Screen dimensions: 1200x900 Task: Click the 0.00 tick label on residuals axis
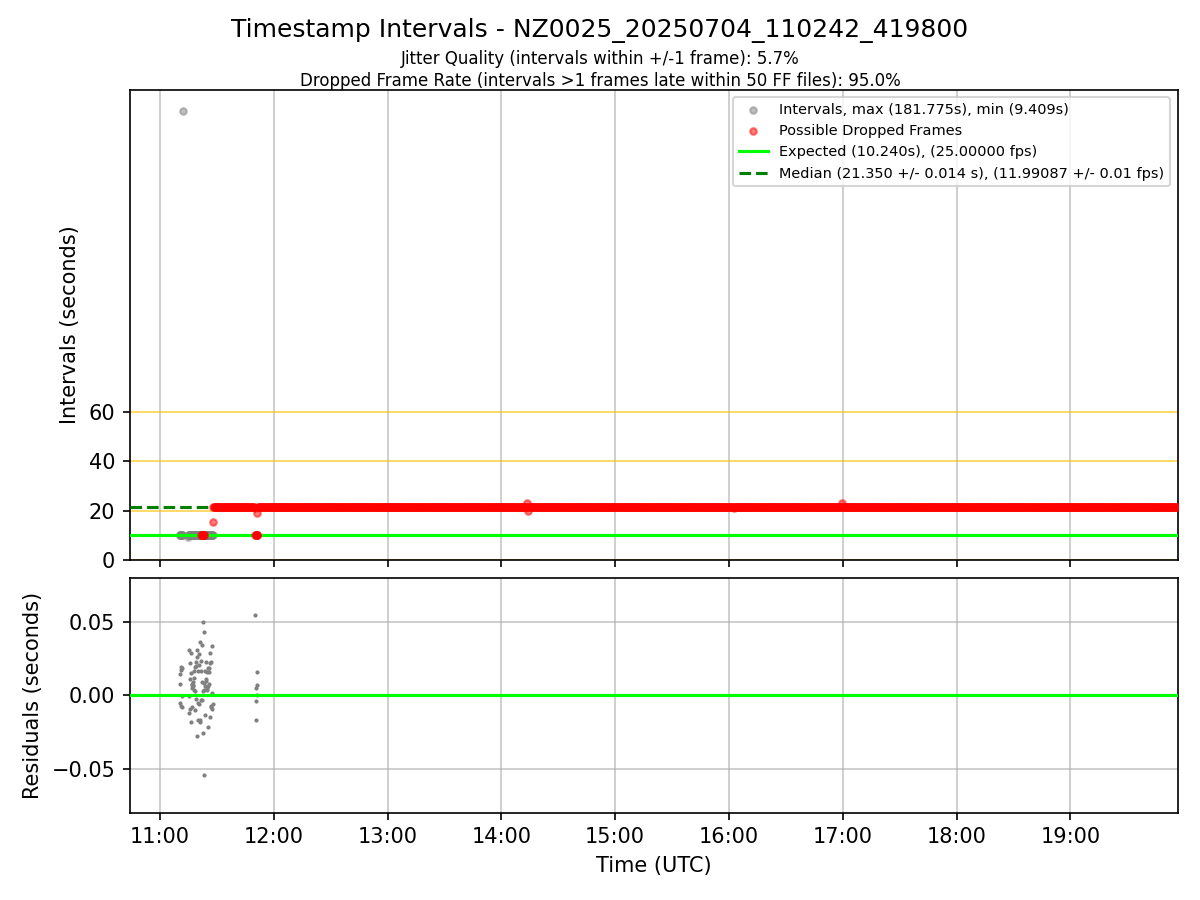click(94, 695)
